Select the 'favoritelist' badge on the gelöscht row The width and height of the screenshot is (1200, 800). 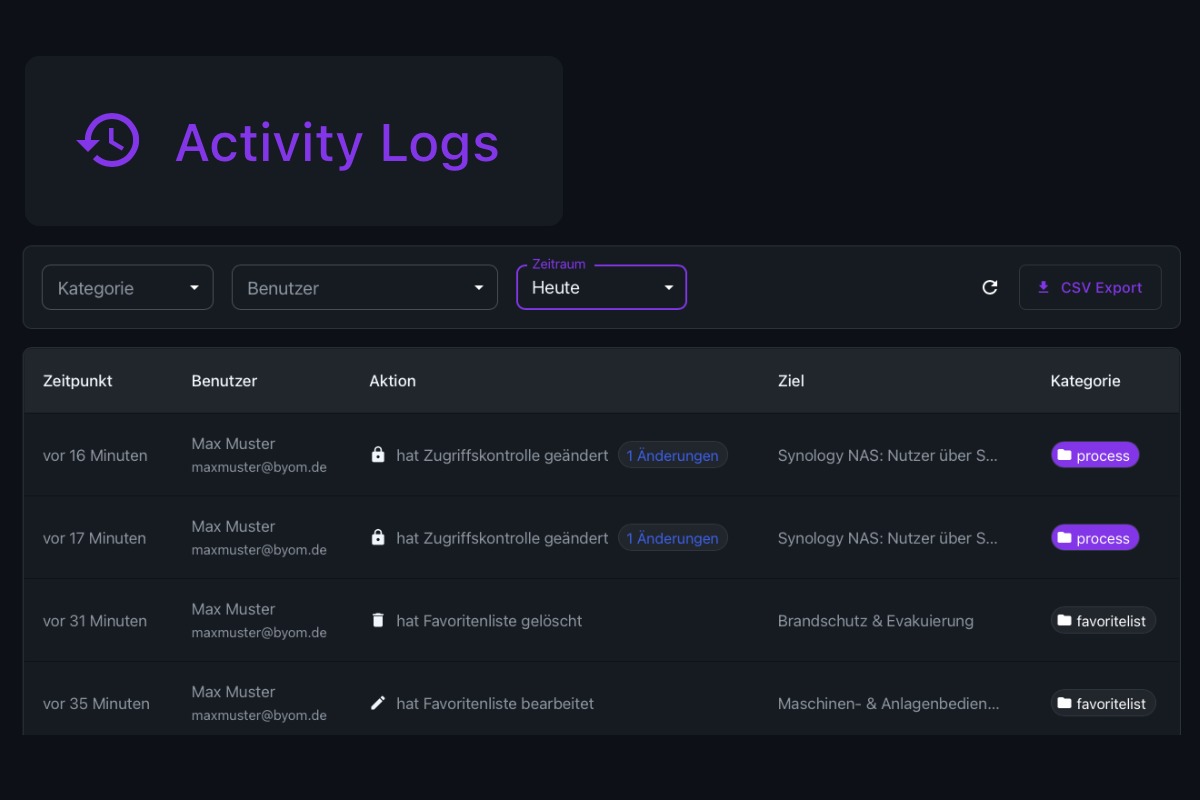(1103, 620)
